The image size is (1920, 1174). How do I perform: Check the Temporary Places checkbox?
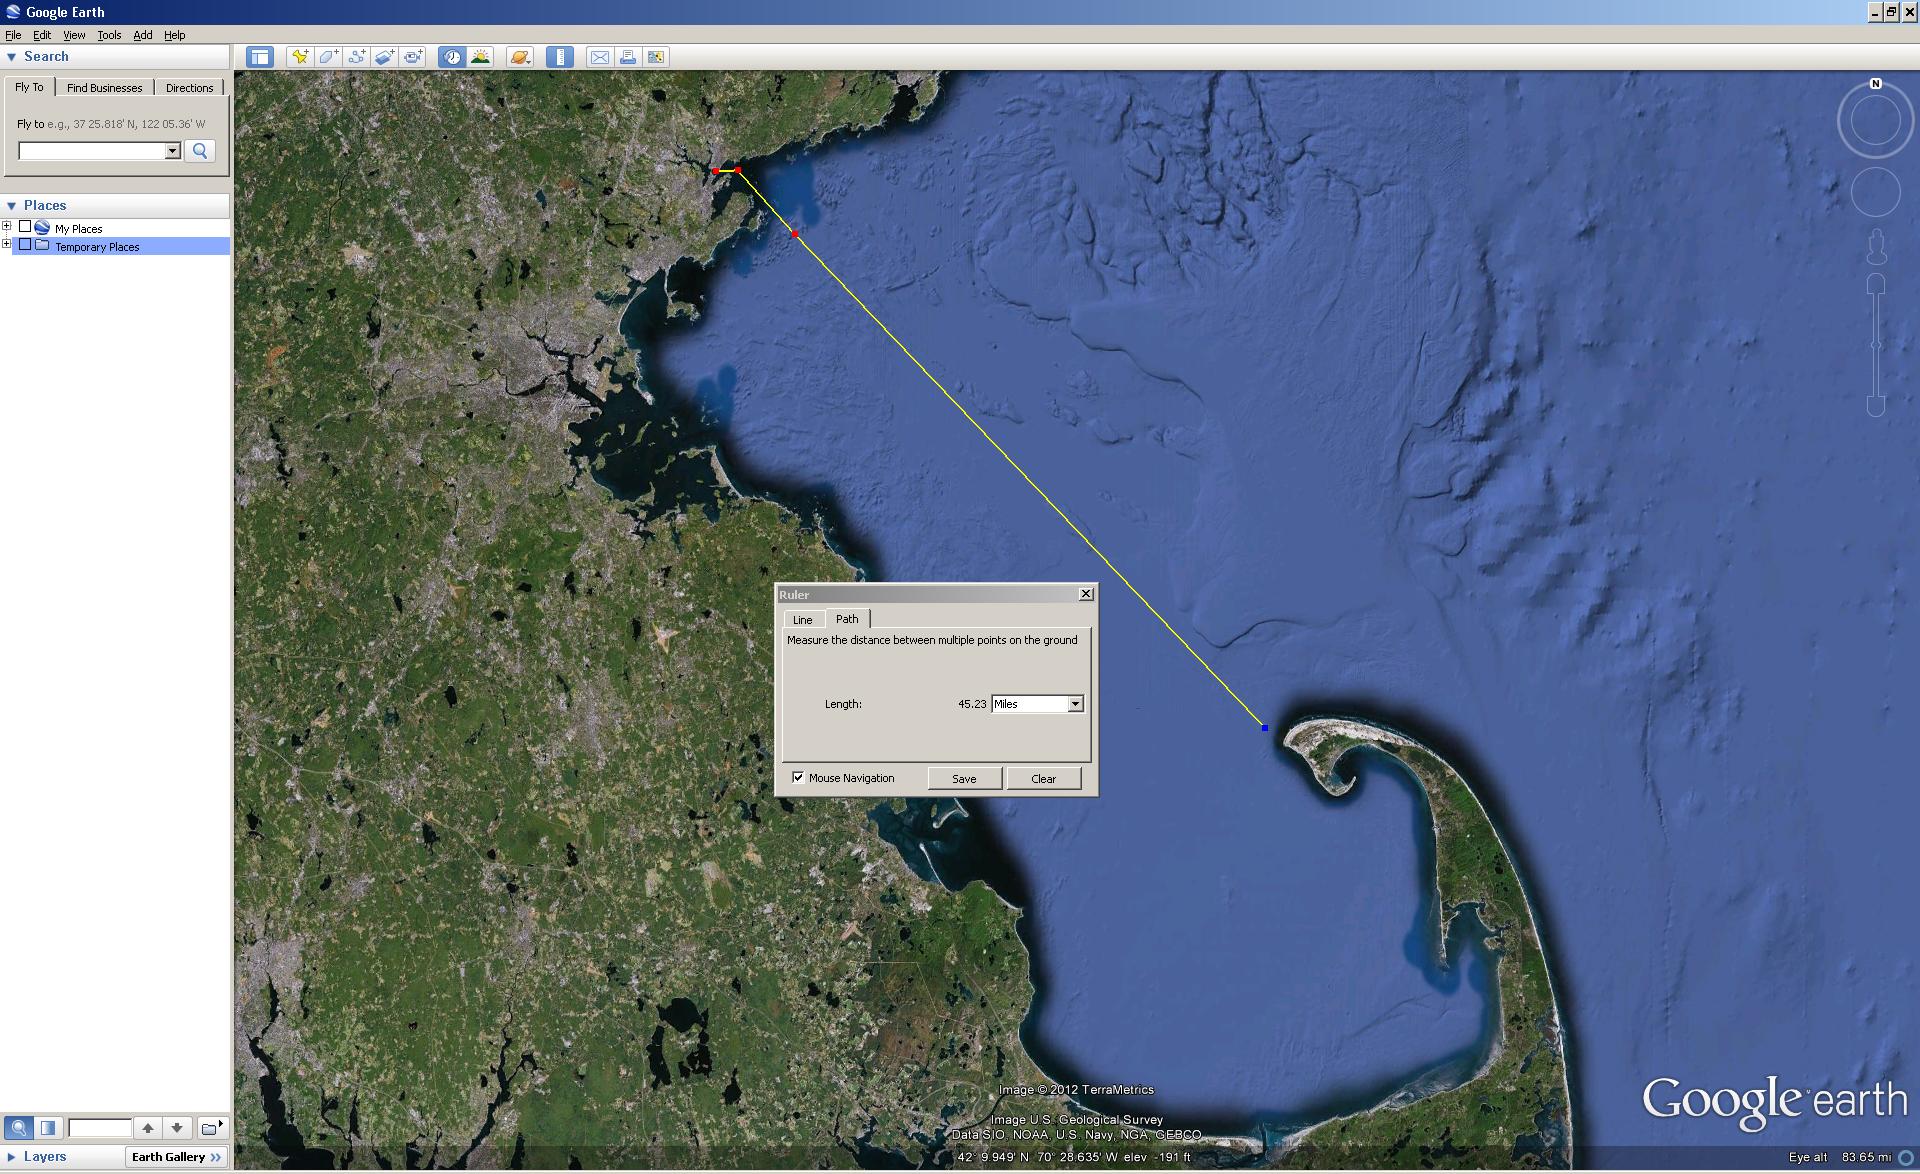25,245
